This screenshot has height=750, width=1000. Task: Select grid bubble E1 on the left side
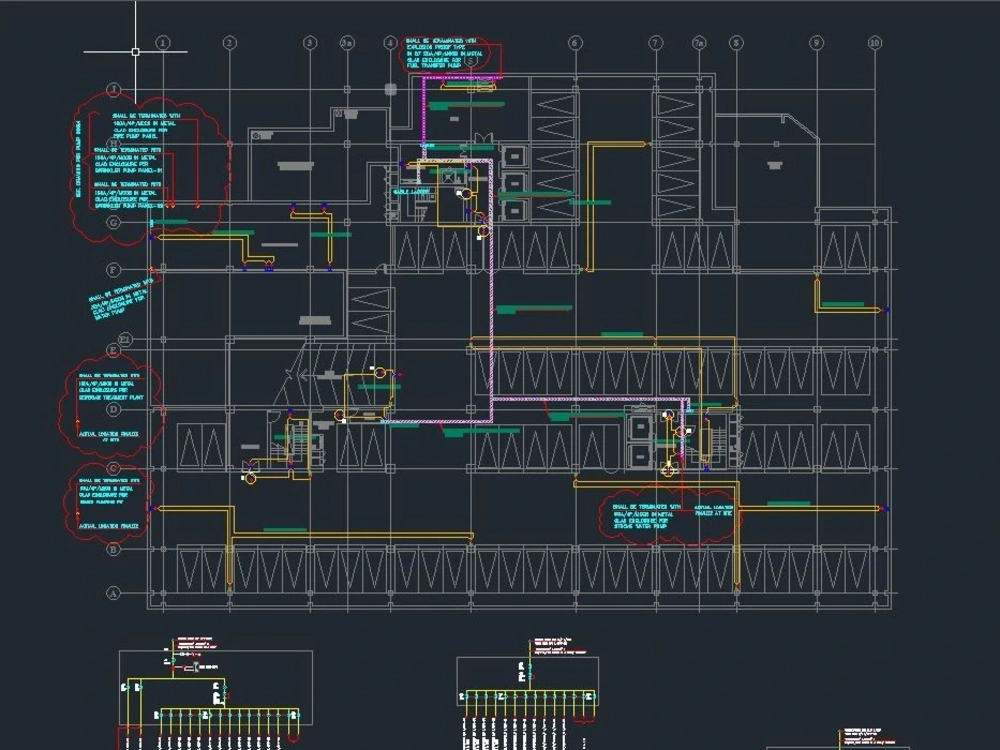pos(125,339)
